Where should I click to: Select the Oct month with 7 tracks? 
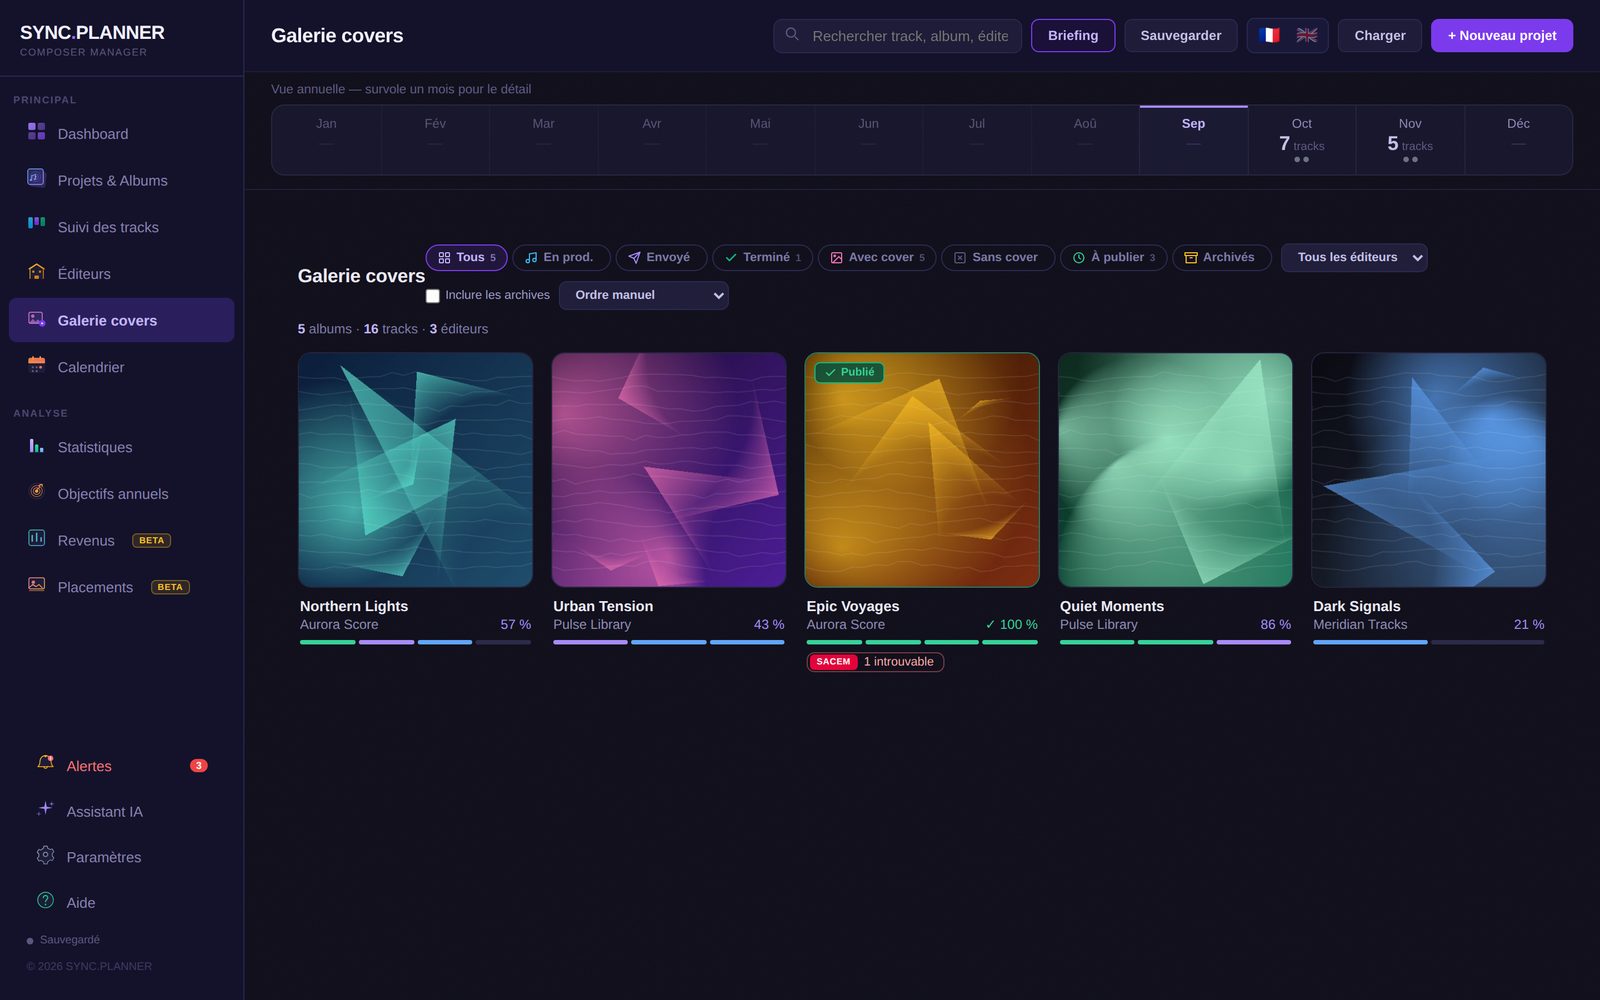coord(1301,140)
